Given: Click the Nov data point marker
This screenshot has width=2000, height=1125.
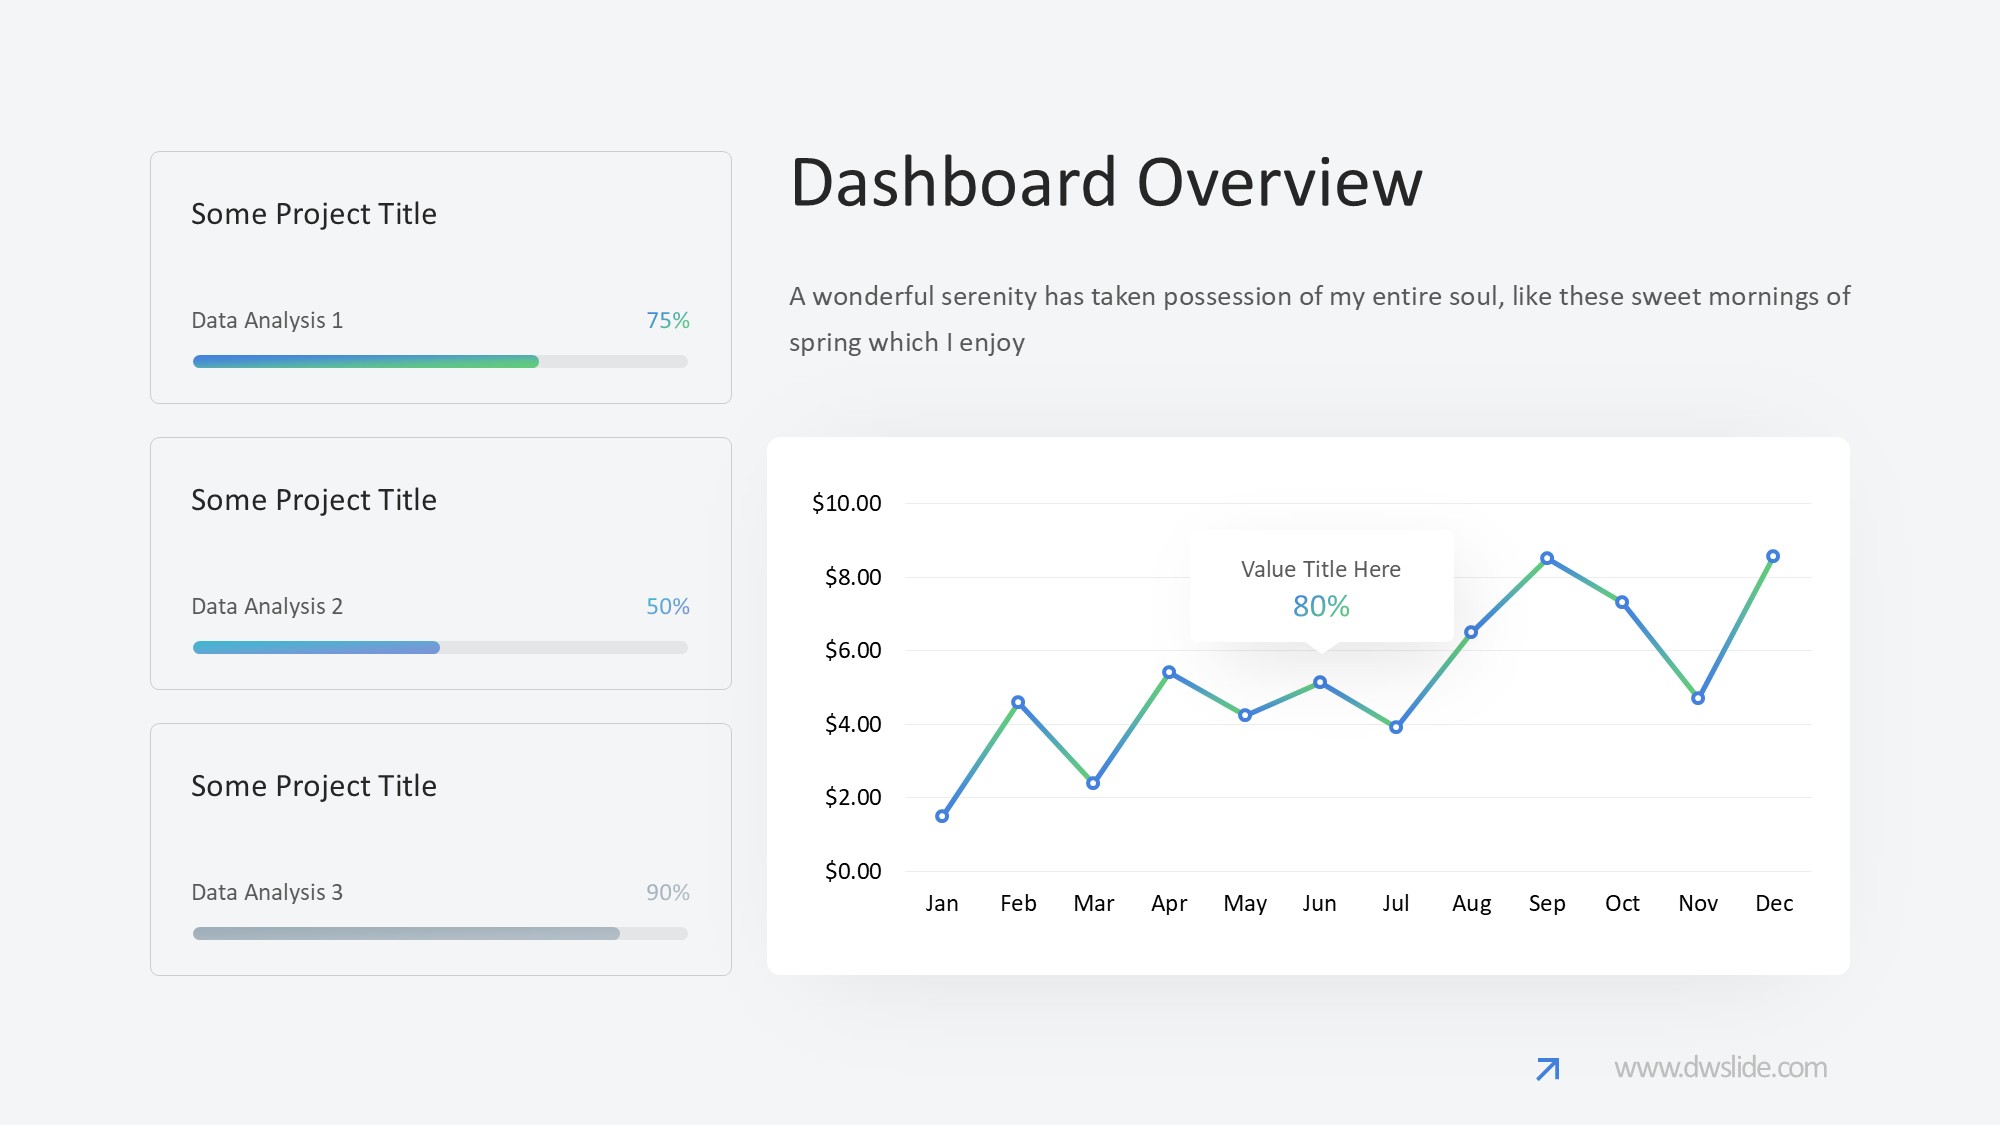Looking at the screenshot, I should tap(1698, 698).
